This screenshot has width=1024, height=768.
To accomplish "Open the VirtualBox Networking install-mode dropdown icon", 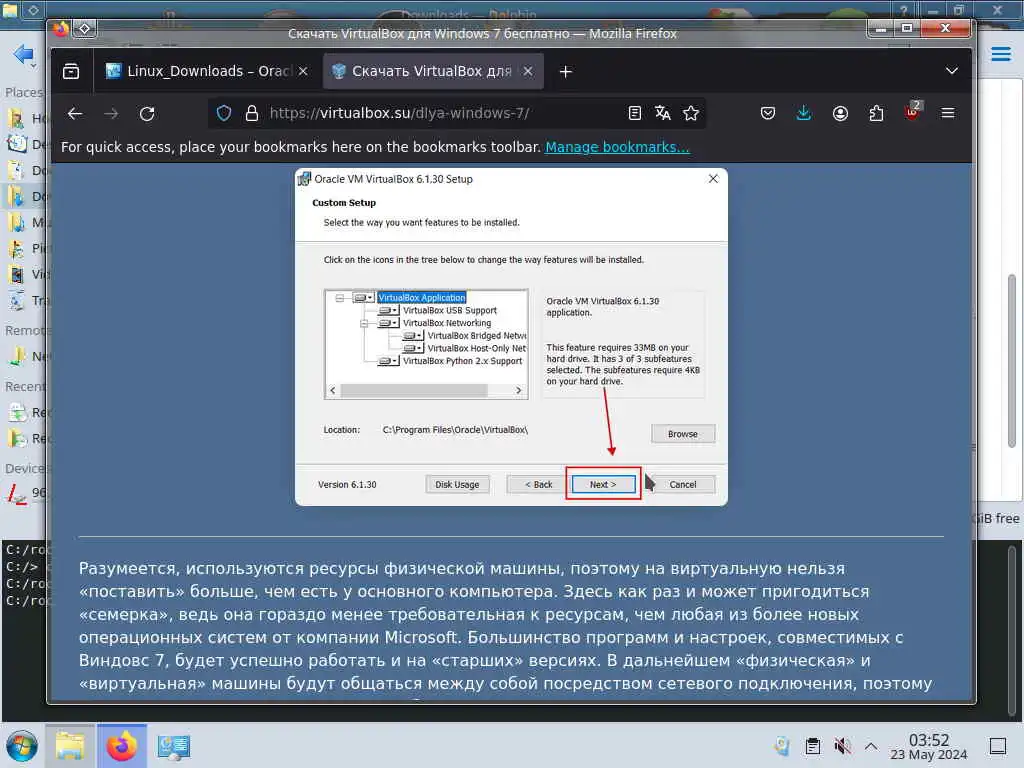I will pyautogui.click(x=389, y=323).
